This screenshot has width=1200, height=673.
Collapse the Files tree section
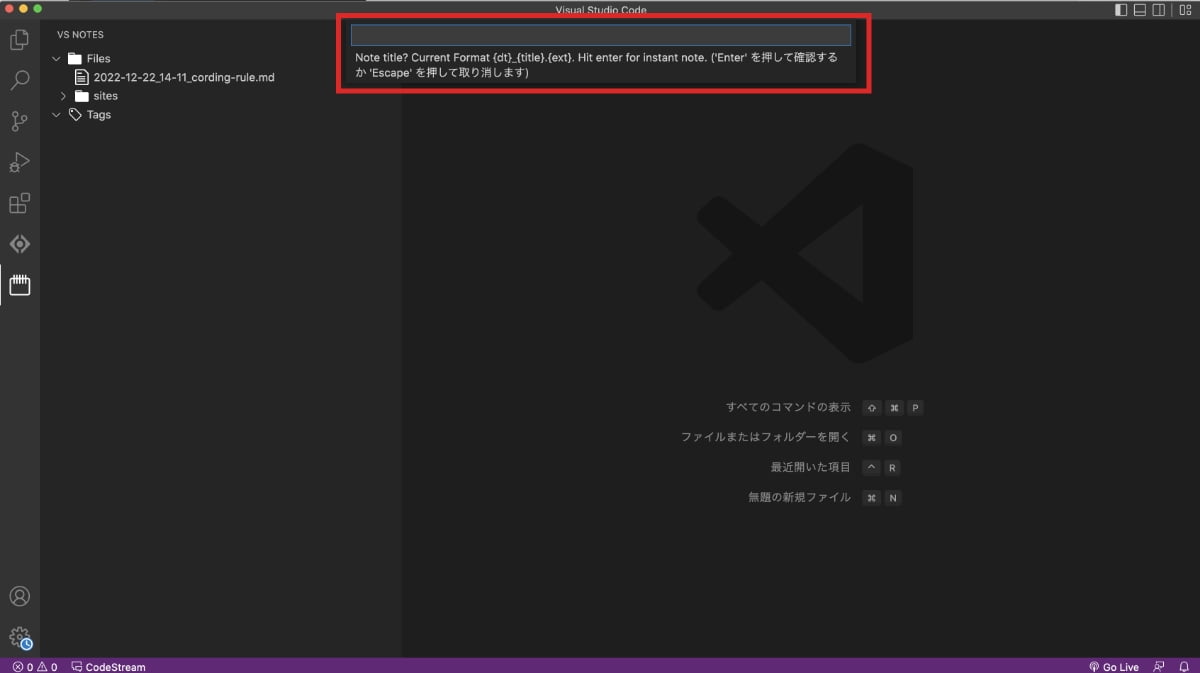[x=57, y=59]
